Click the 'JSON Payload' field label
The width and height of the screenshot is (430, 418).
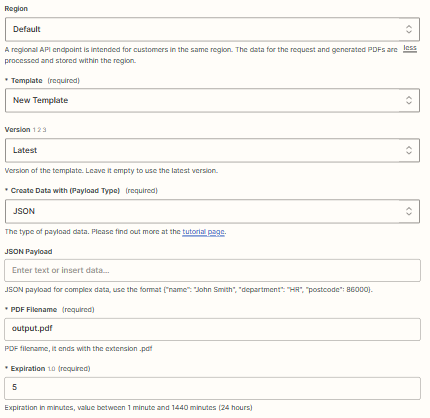(28, 252)
